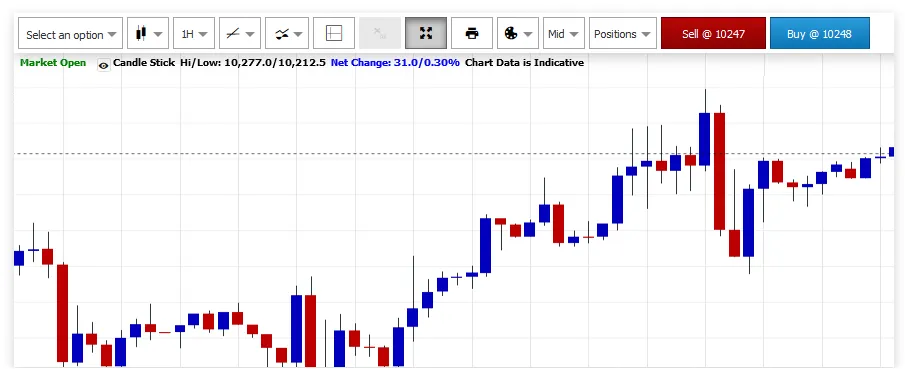
Task: Print the chart
Action: click(x=472, y=33)
